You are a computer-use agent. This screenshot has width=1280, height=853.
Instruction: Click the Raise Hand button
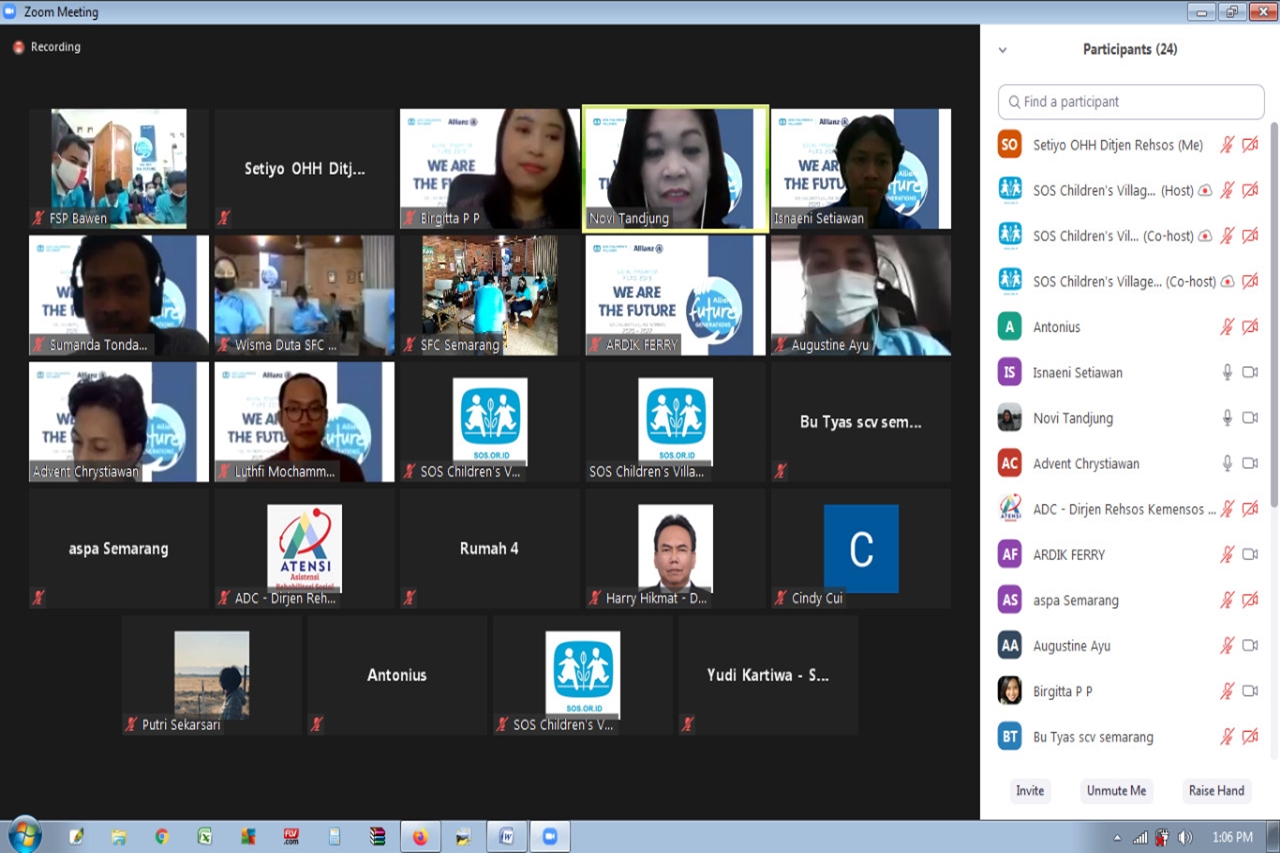coord(1216,790)
